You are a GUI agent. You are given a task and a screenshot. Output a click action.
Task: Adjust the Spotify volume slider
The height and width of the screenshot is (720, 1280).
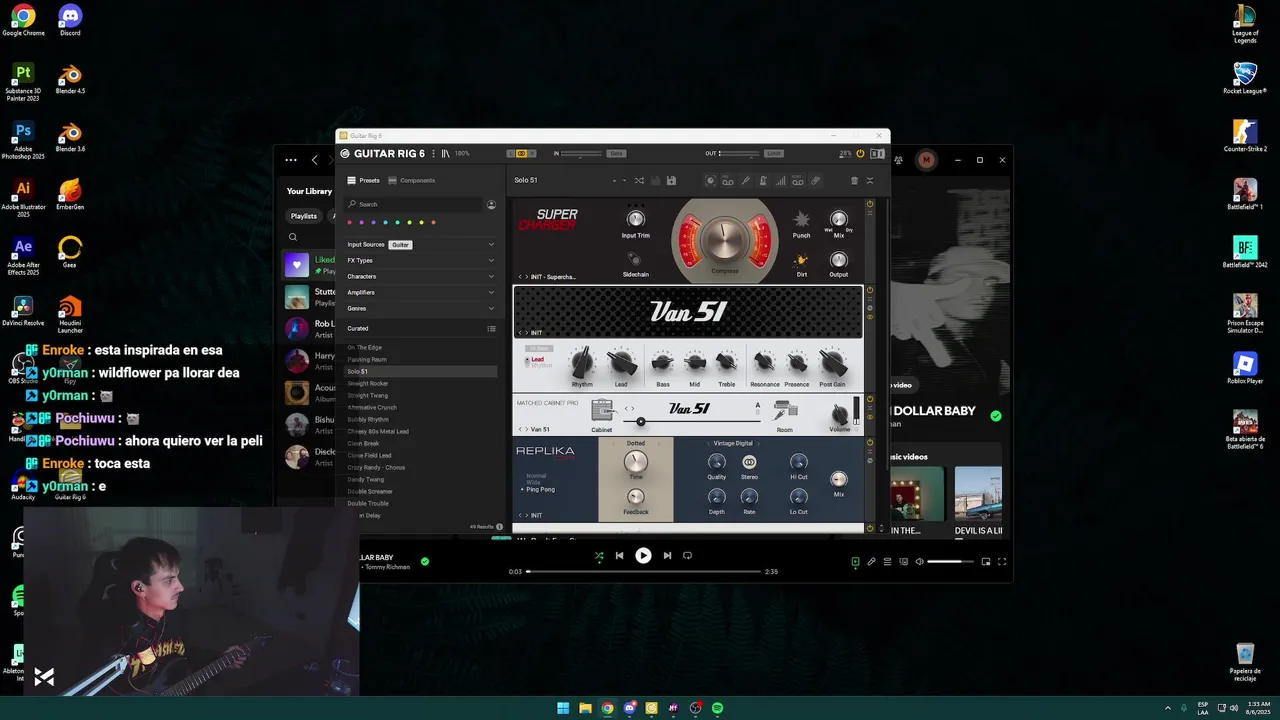pos(950,562)
